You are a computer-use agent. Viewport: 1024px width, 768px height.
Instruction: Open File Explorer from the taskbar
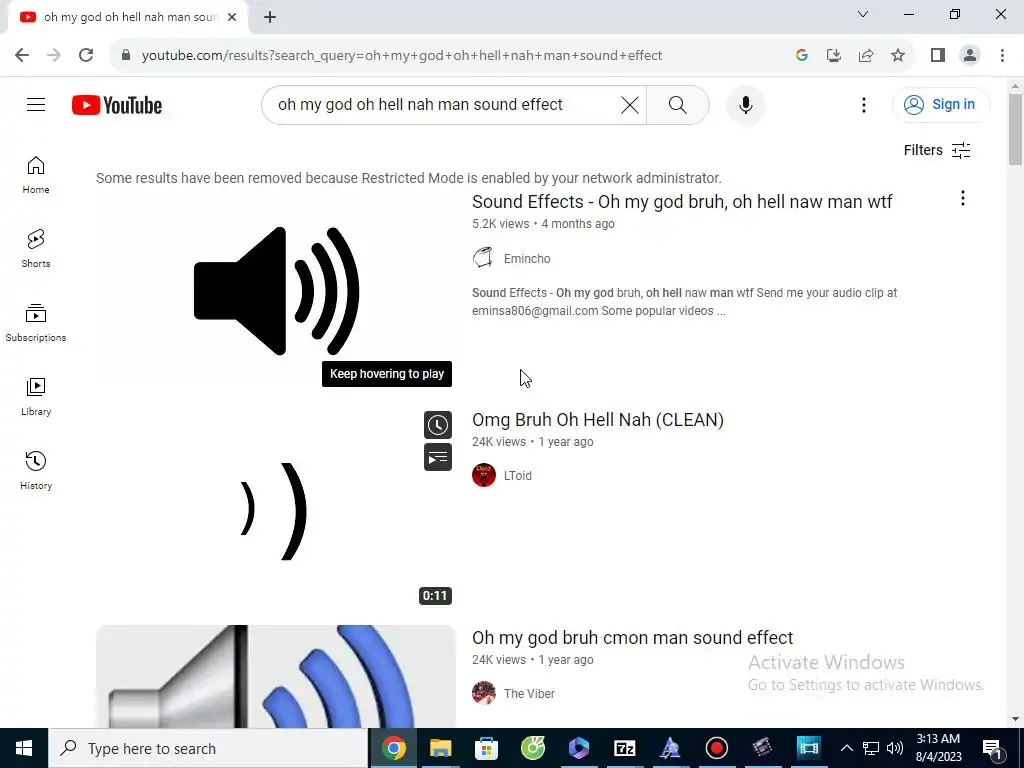pyautogui.click(x=440, y=748)
